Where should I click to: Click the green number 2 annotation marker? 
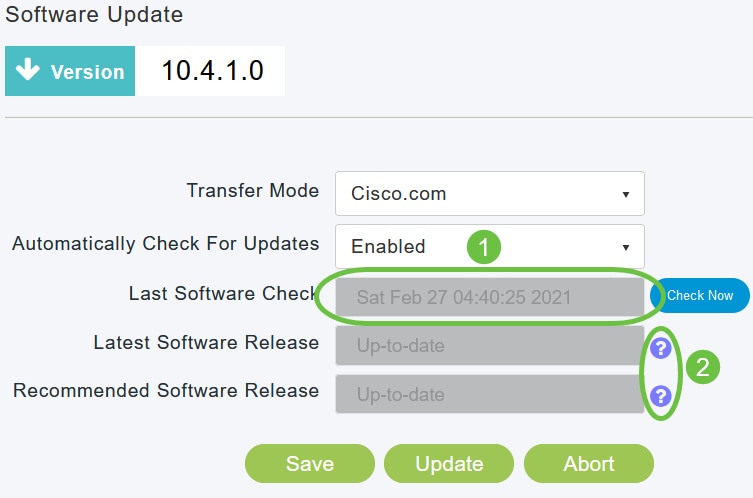pyautogui.click(x=702, y=367)
